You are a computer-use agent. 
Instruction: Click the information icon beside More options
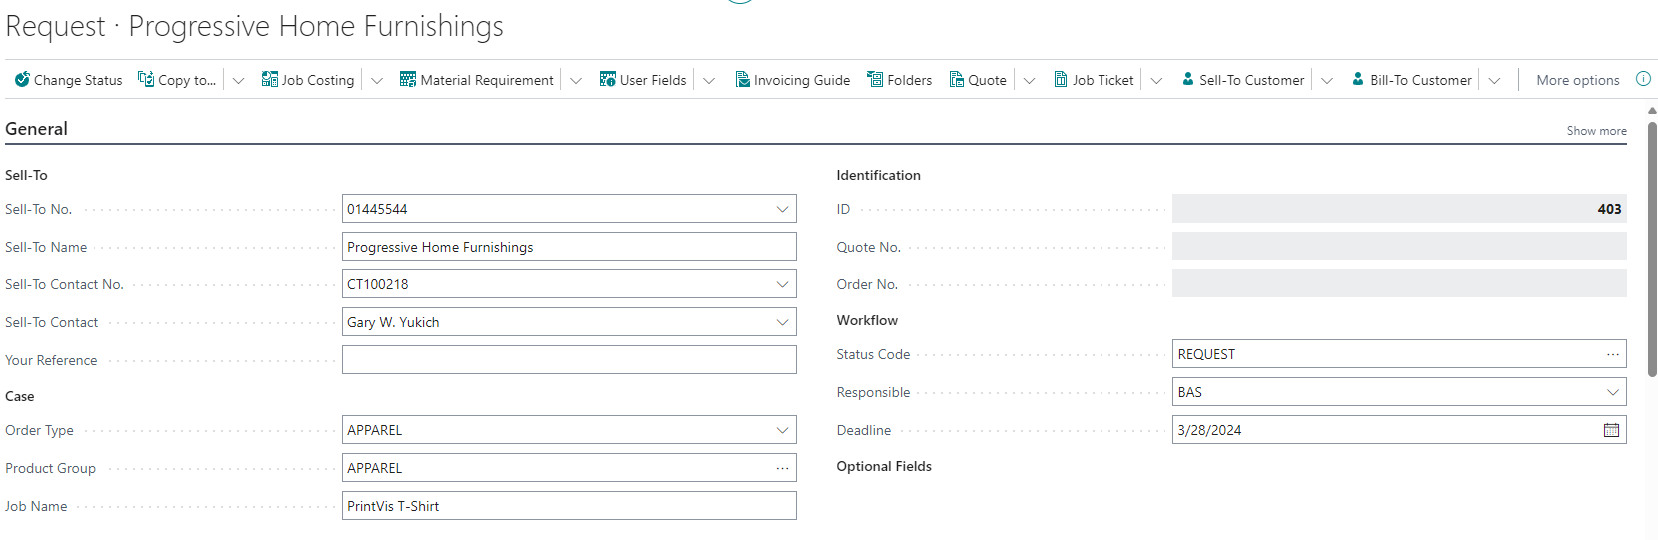pos(1643,79)
